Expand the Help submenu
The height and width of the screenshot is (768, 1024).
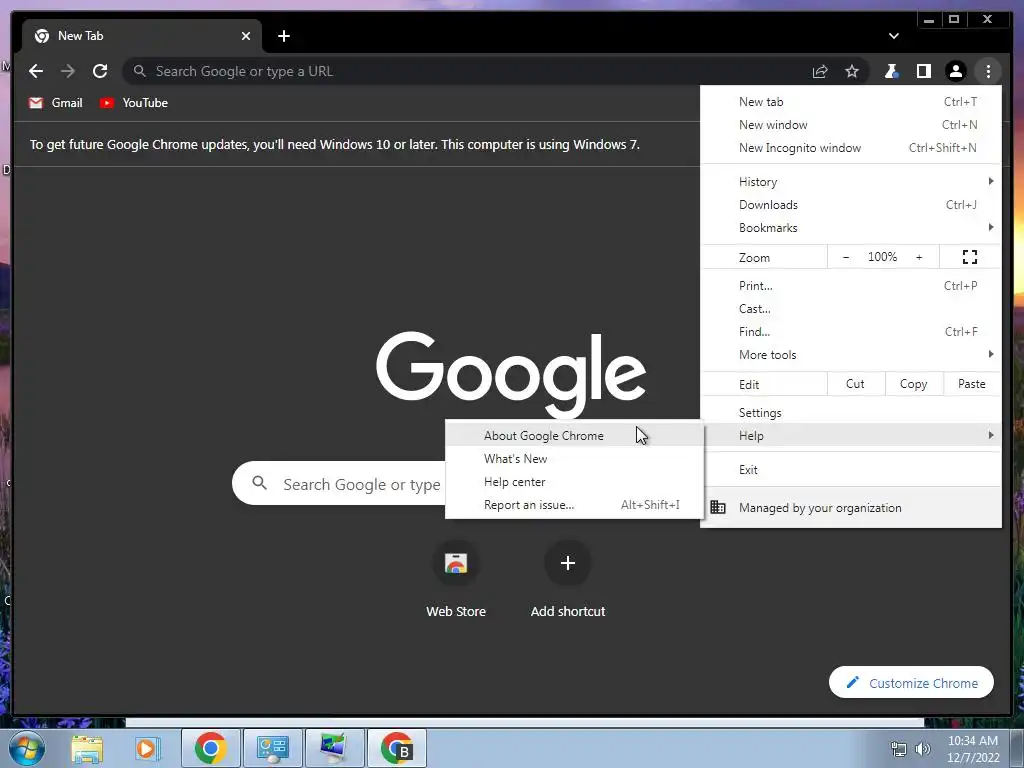[851, 436]
